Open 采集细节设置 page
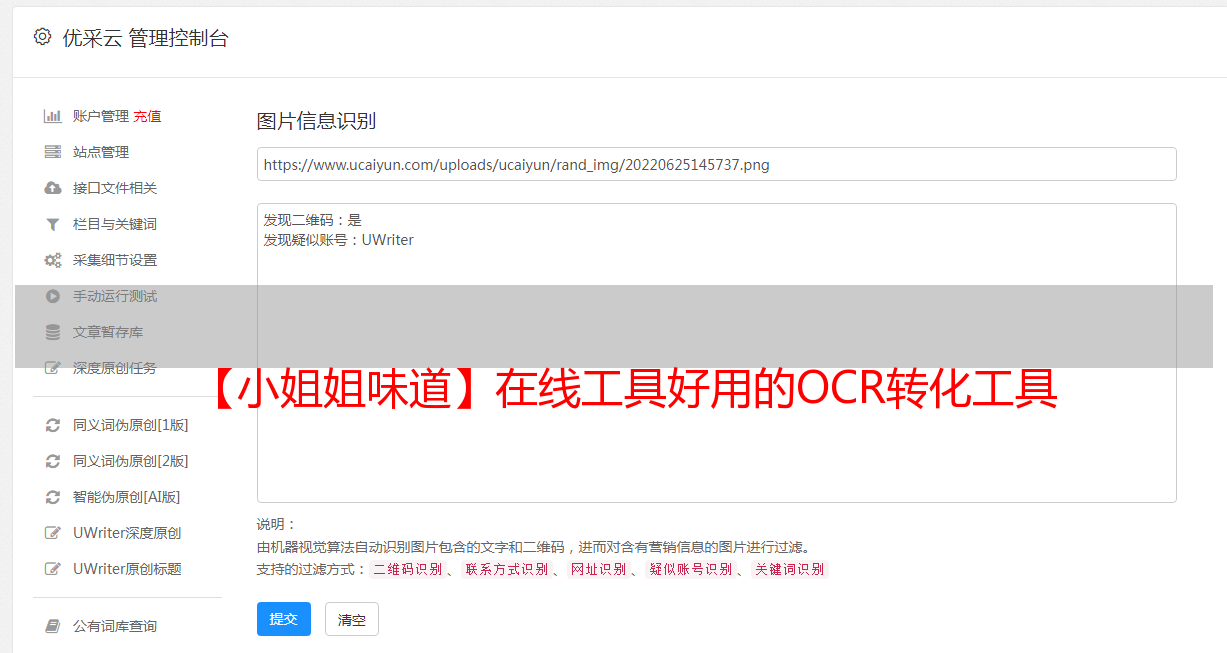The image size is (1227, 653). point(115,260)
